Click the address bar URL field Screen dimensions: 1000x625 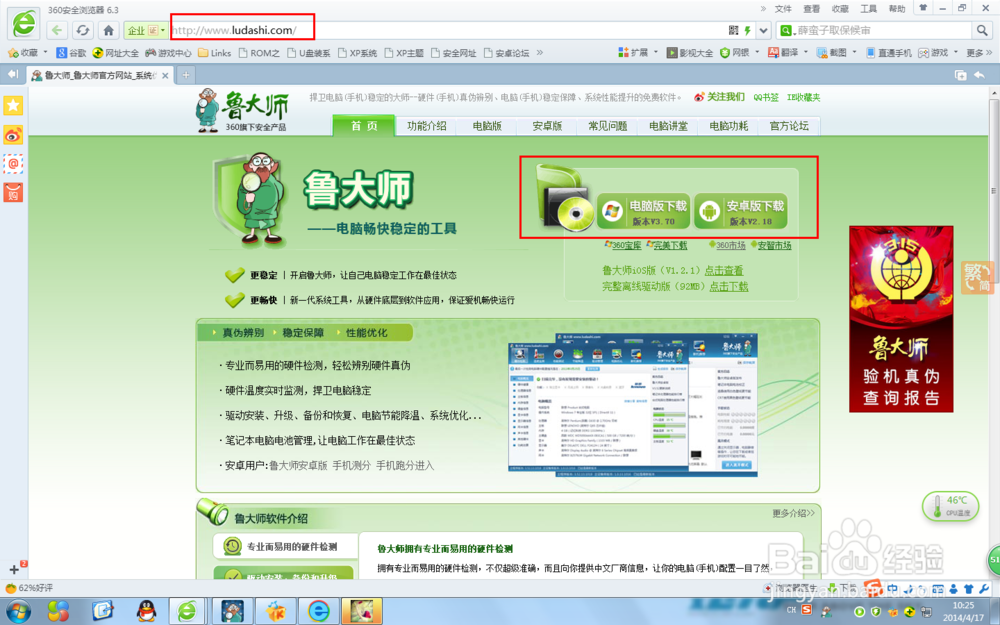pos(446,30)
